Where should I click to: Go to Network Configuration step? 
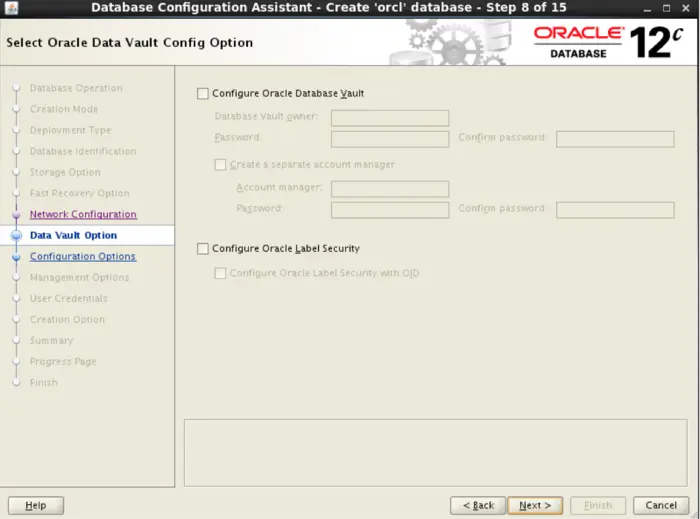(83, 214)
